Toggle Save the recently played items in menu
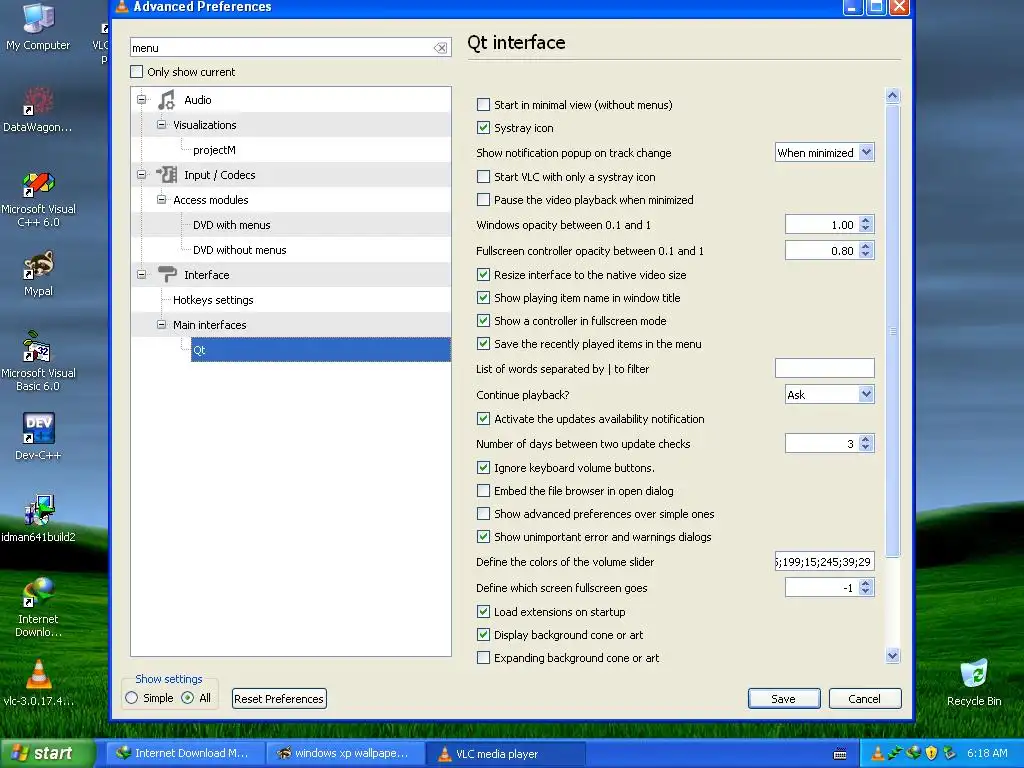This screenshot has height=768, width=1024. [483, 344]
